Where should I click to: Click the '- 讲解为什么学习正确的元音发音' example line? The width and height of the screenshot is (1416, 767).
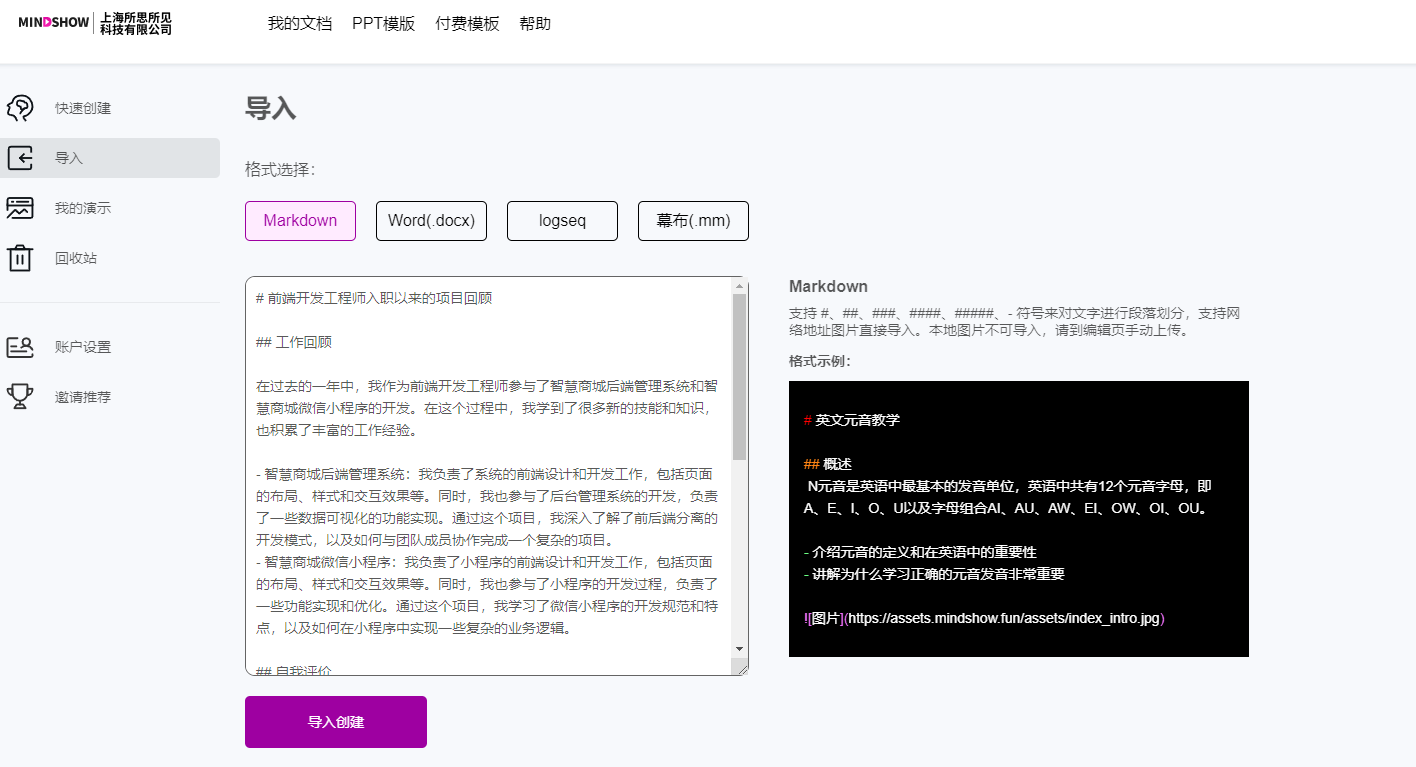pos(934,574)
